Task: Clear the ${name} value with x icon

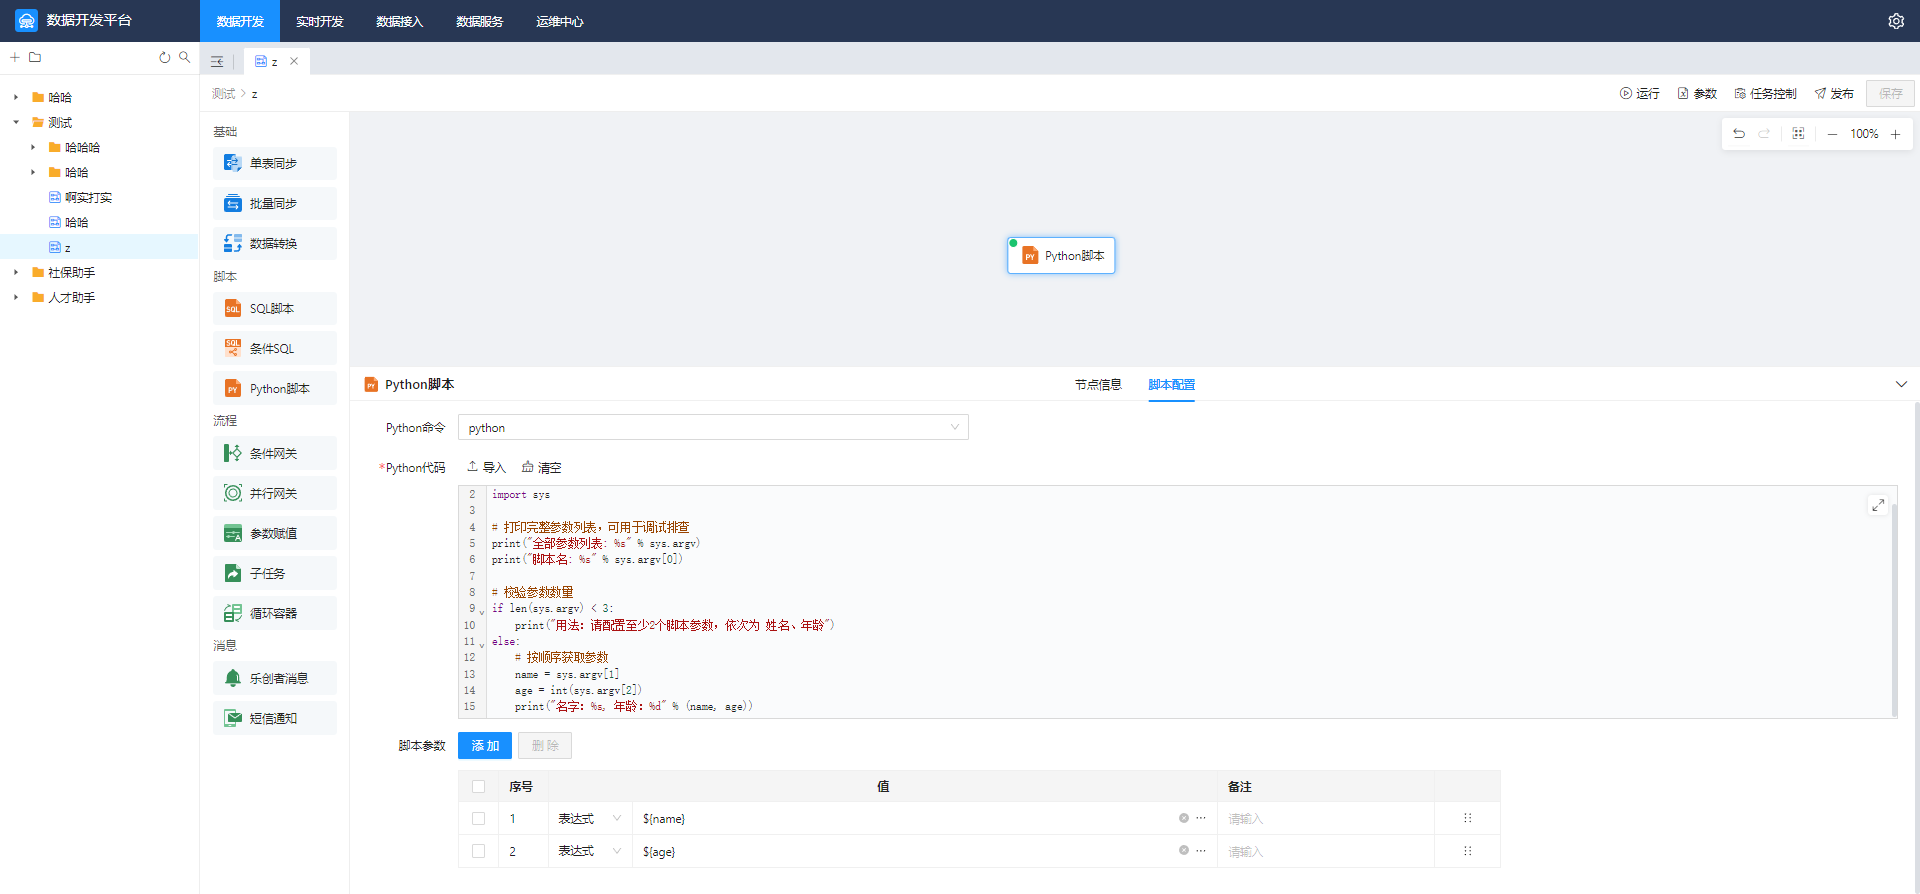Action: point(1184,818)
